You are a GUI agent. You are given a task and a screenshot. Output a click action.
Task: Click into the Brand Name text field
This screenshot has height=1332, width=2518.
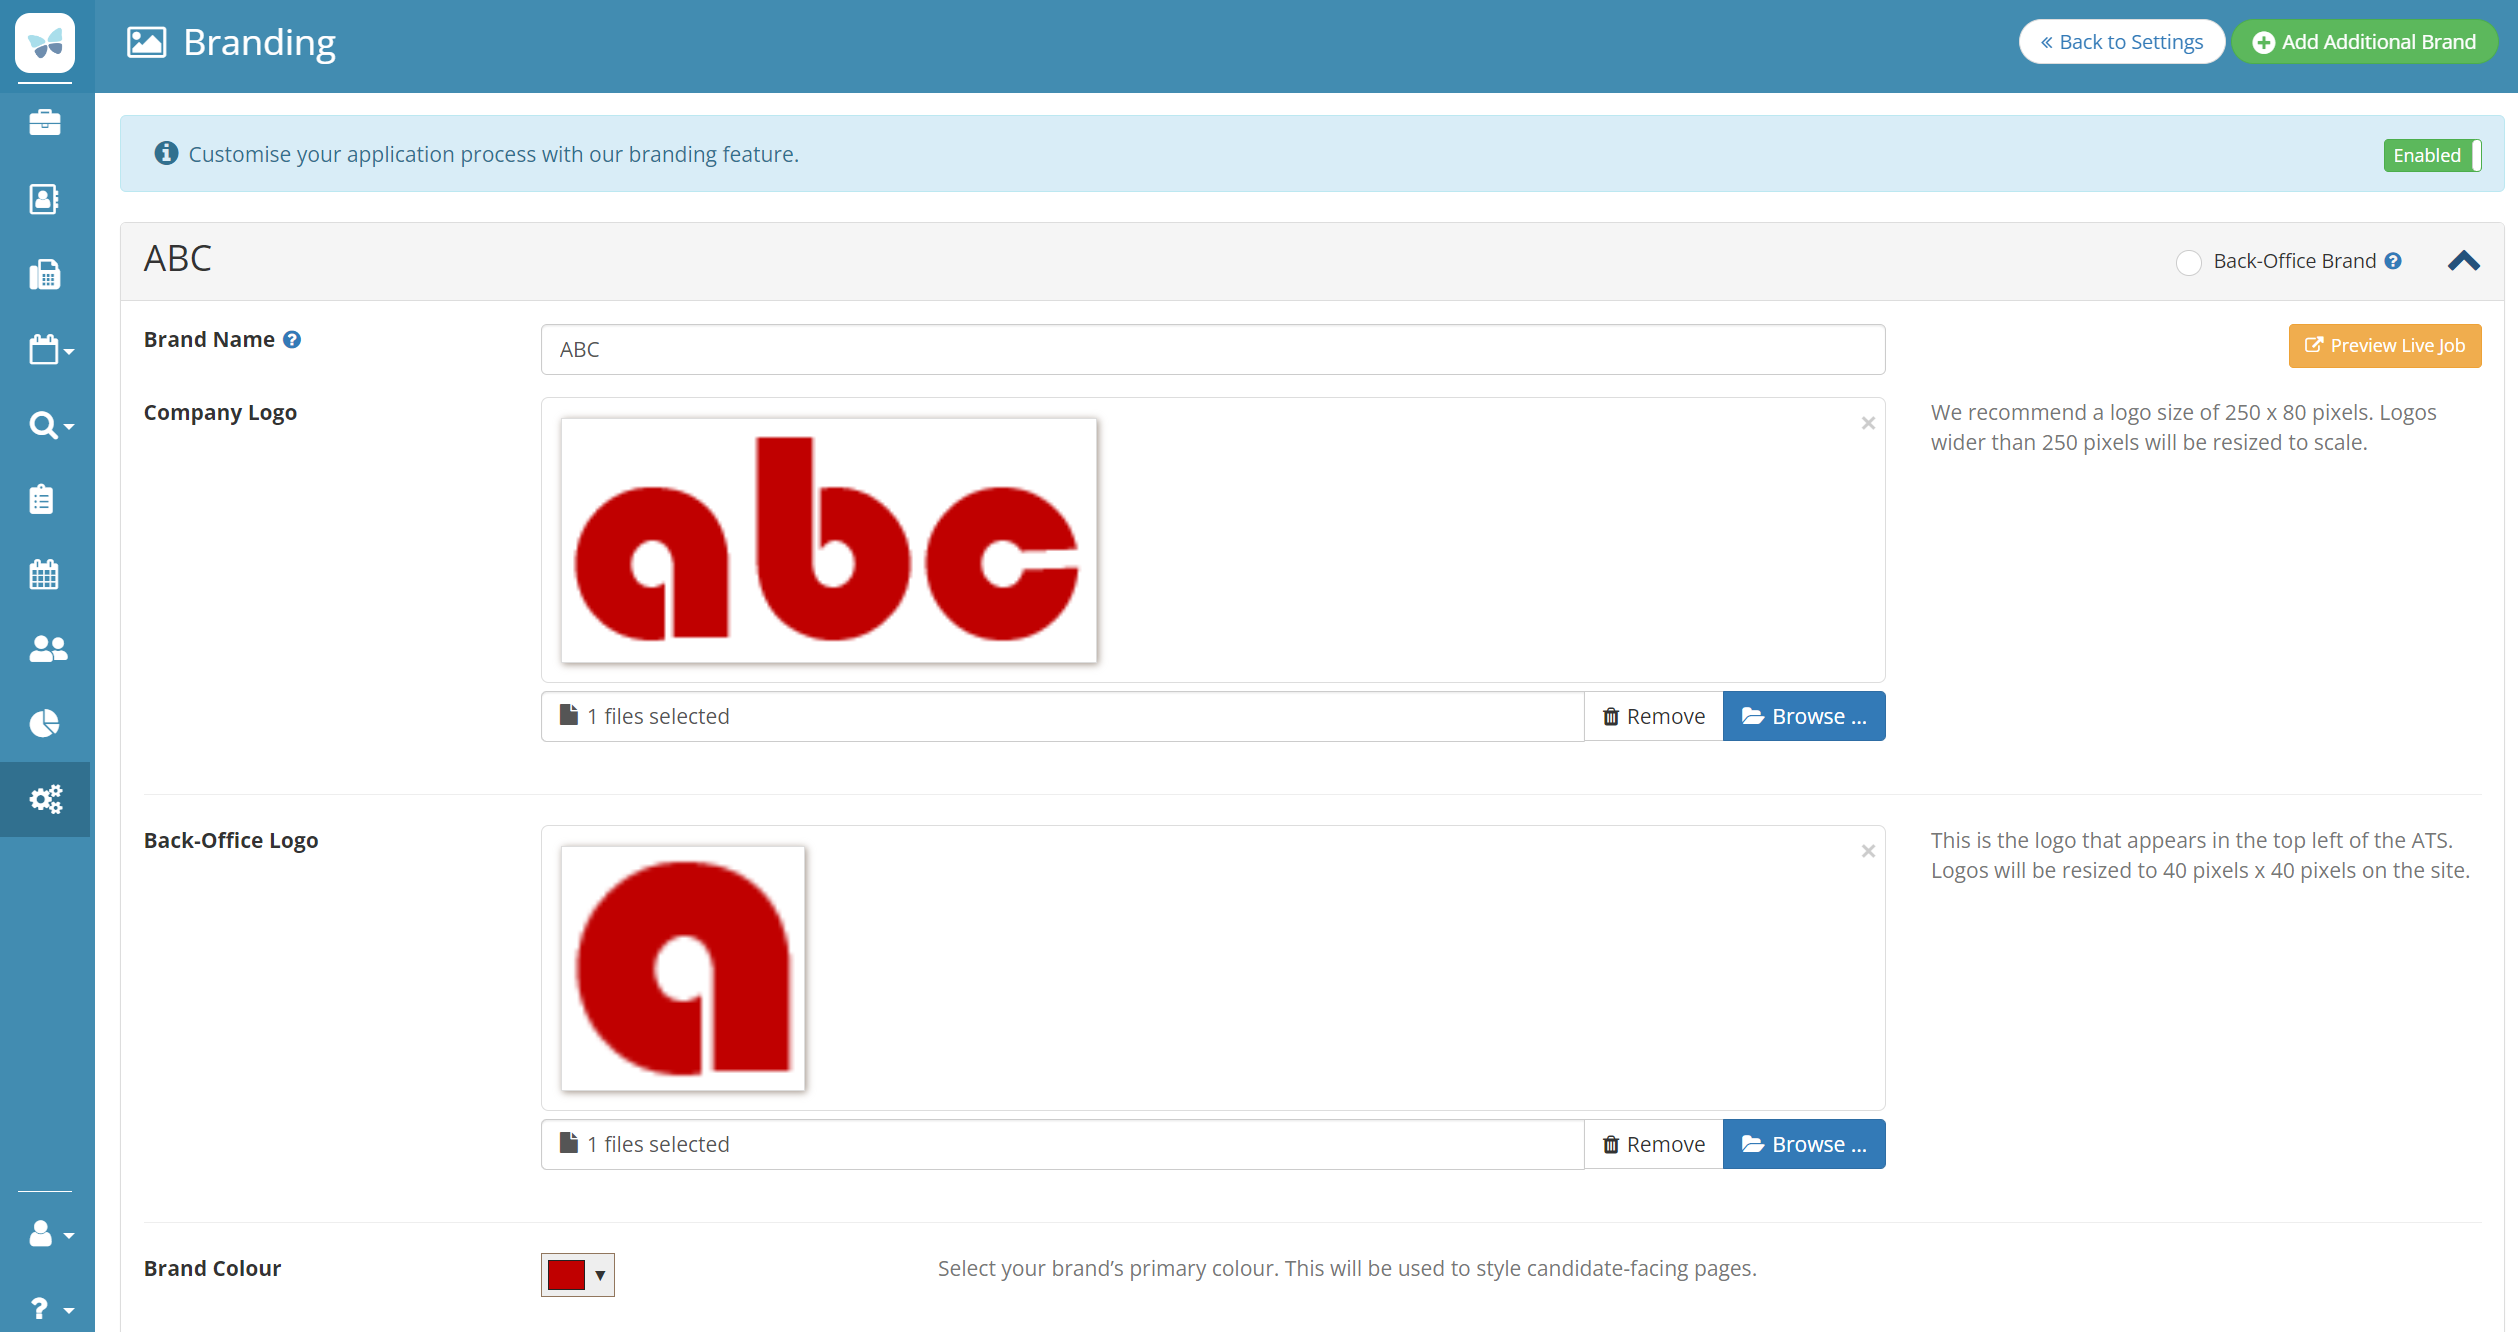[x=1212, y=350]
